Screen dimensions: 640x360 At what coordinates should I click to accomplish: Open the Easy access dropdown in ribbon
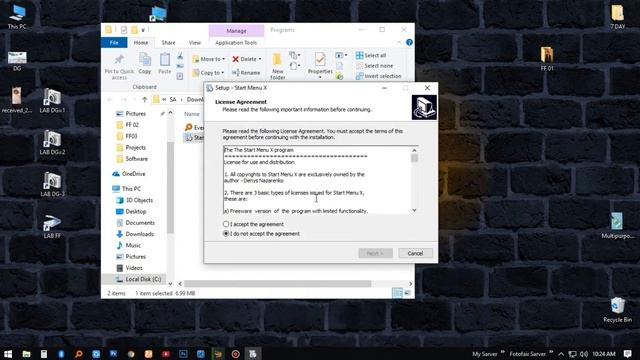(x=295, y=66)
